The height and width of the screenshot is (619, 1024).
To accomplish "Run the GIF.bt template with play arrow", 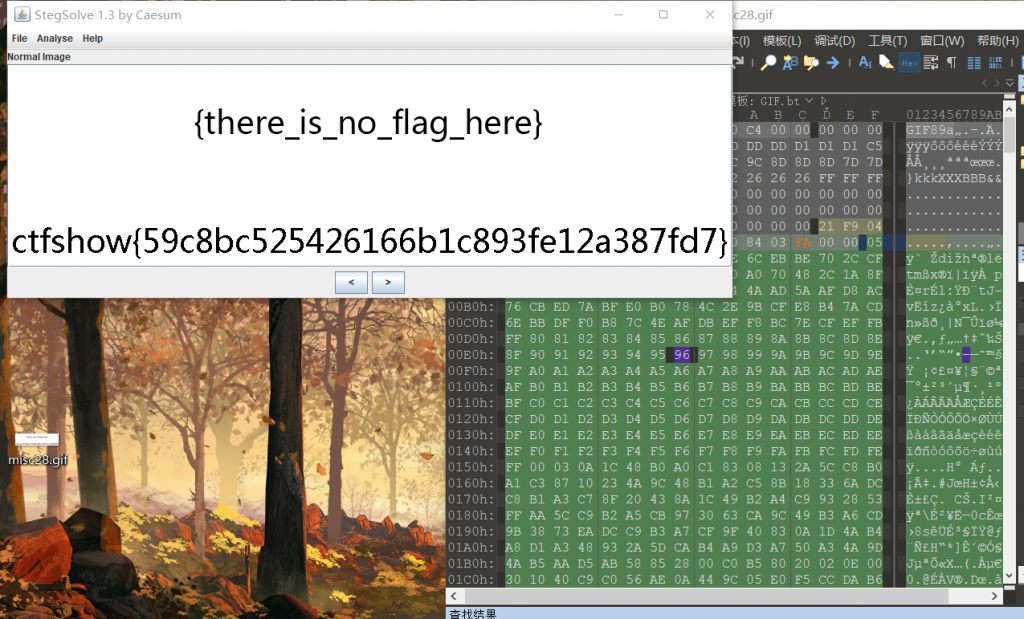I will click(x=823, y=100).
